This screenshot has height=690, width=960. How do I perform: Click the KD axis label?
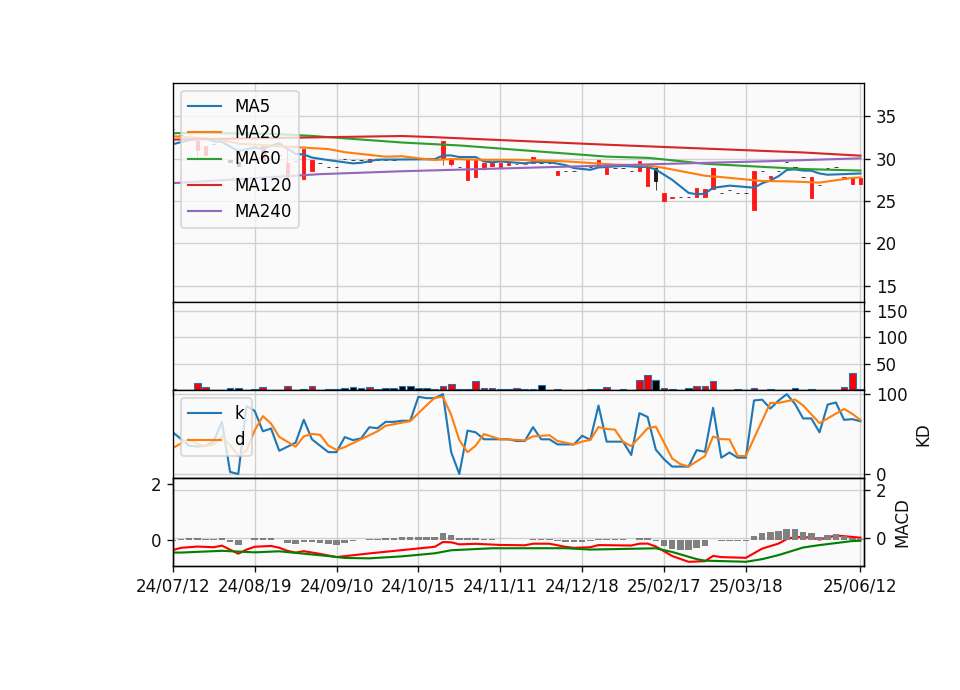[x=923, y=437]
